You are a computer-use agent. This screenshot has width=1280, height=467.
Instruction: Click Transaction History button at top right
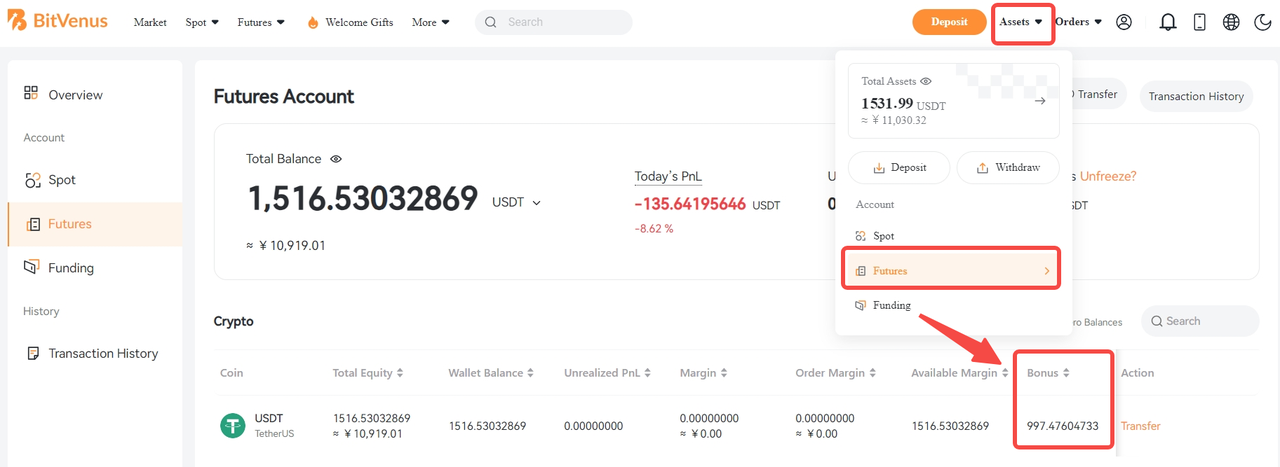(x=1196, y=96)
